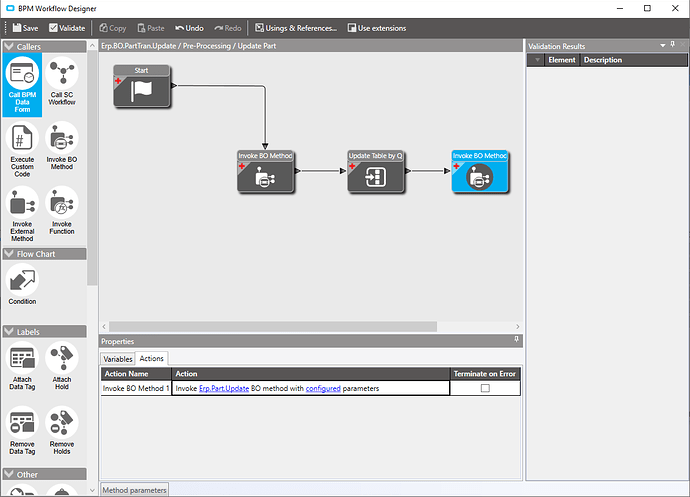Open the Validation Results panel dropdown arrow

663,46
